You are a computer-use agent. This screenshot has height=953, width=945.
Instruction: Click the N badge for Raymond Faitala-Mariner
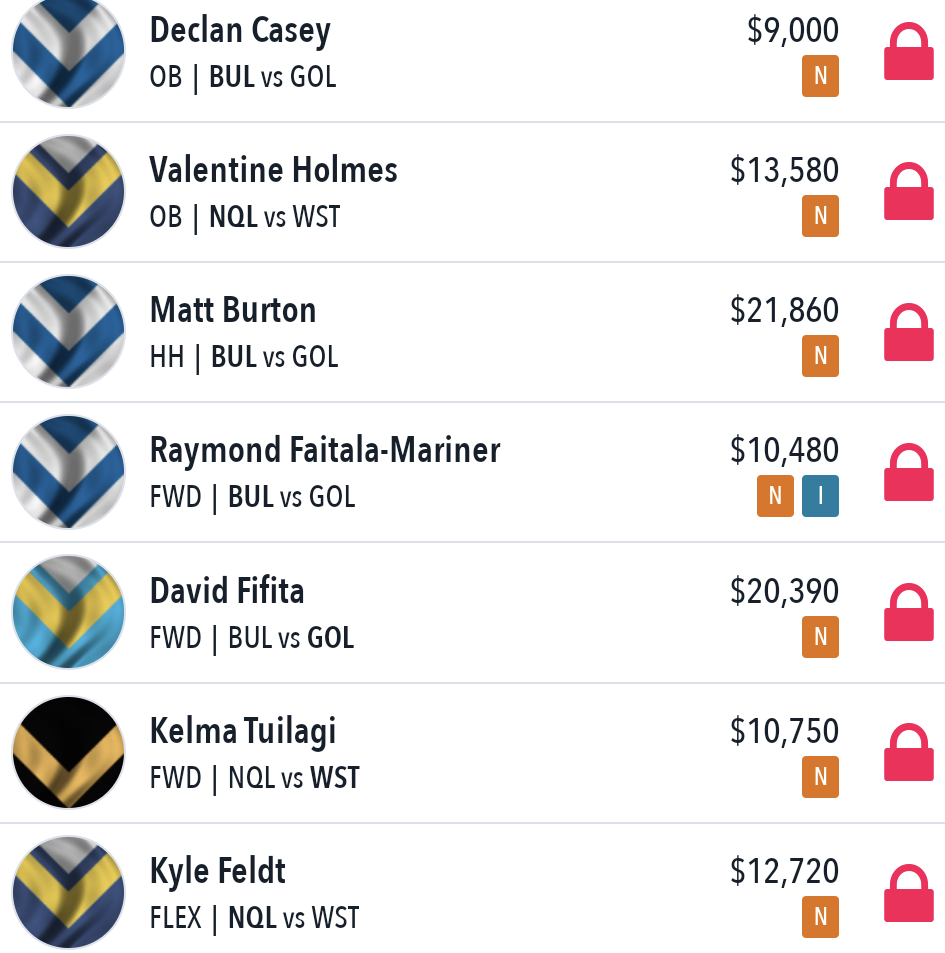pyautogui.click(x=775, y=496)
